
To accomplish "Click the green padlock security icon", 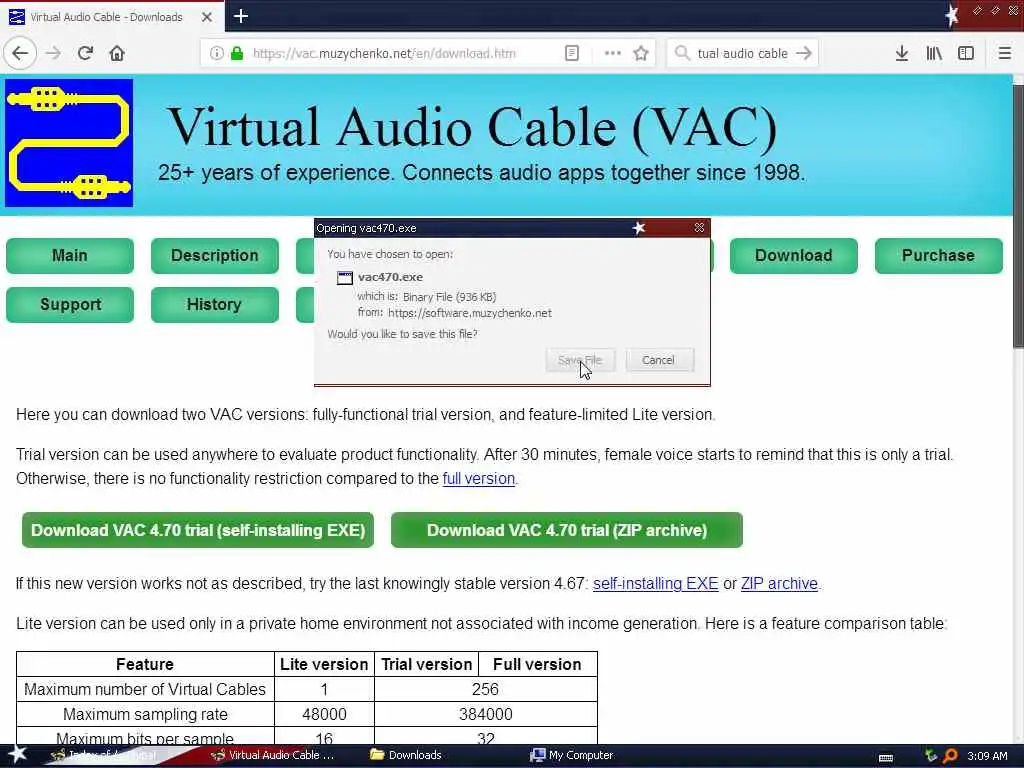I will click(x=237, y=54).
